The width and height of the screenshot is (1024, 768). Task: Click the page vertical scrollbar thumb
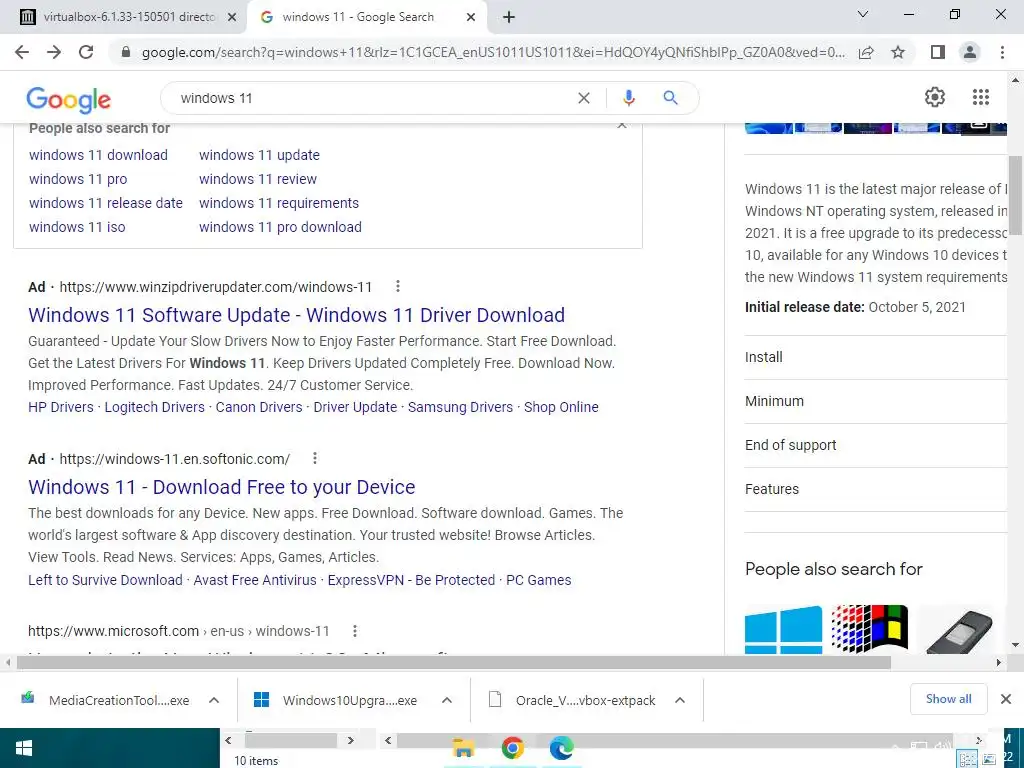[x=1016, y=195]
